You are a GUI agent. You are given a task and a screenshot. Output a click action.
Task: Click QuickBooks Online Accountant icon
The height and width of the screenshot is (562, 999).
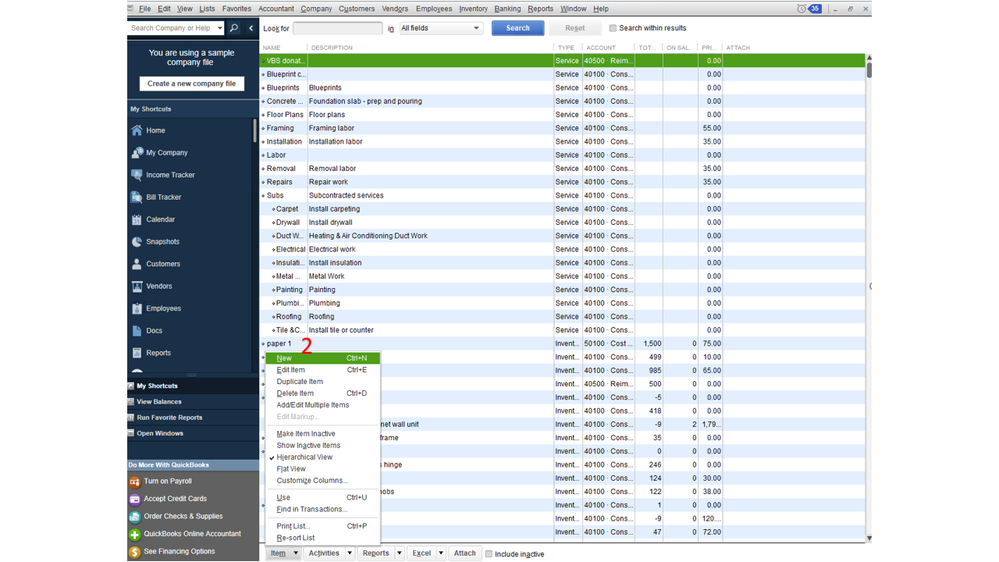134,534
